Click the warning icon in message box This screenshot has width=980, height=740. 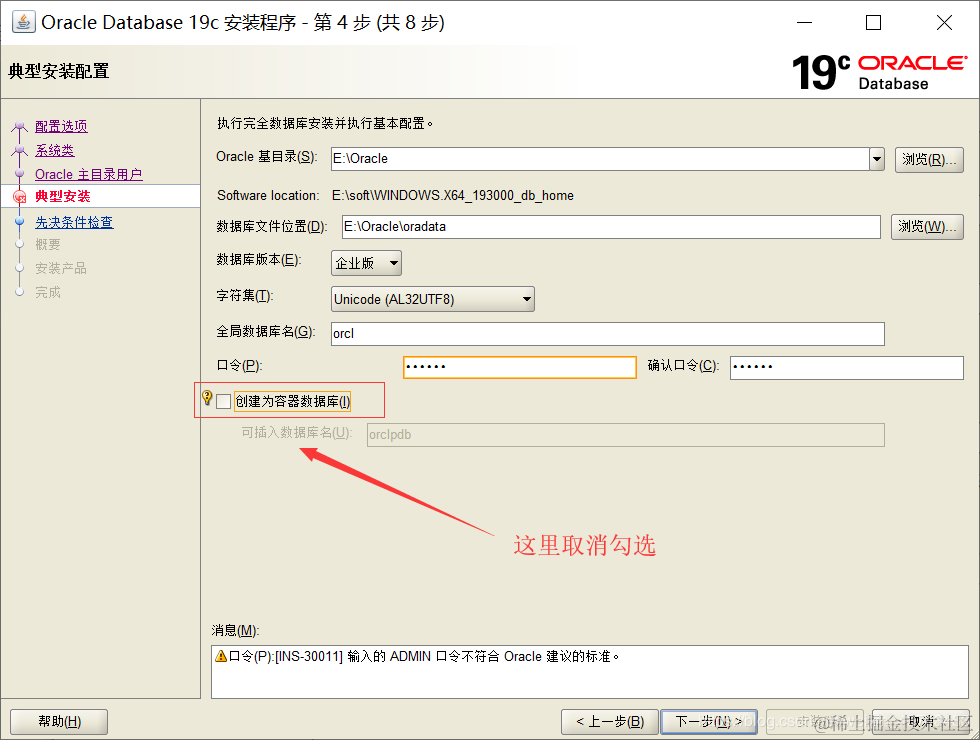221,656
